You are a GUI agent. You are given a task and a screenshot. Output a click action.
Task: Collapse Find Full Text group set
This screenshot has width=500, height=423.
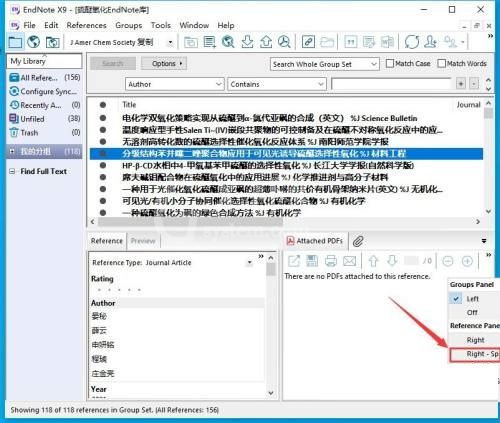click(x=12, y=171)
